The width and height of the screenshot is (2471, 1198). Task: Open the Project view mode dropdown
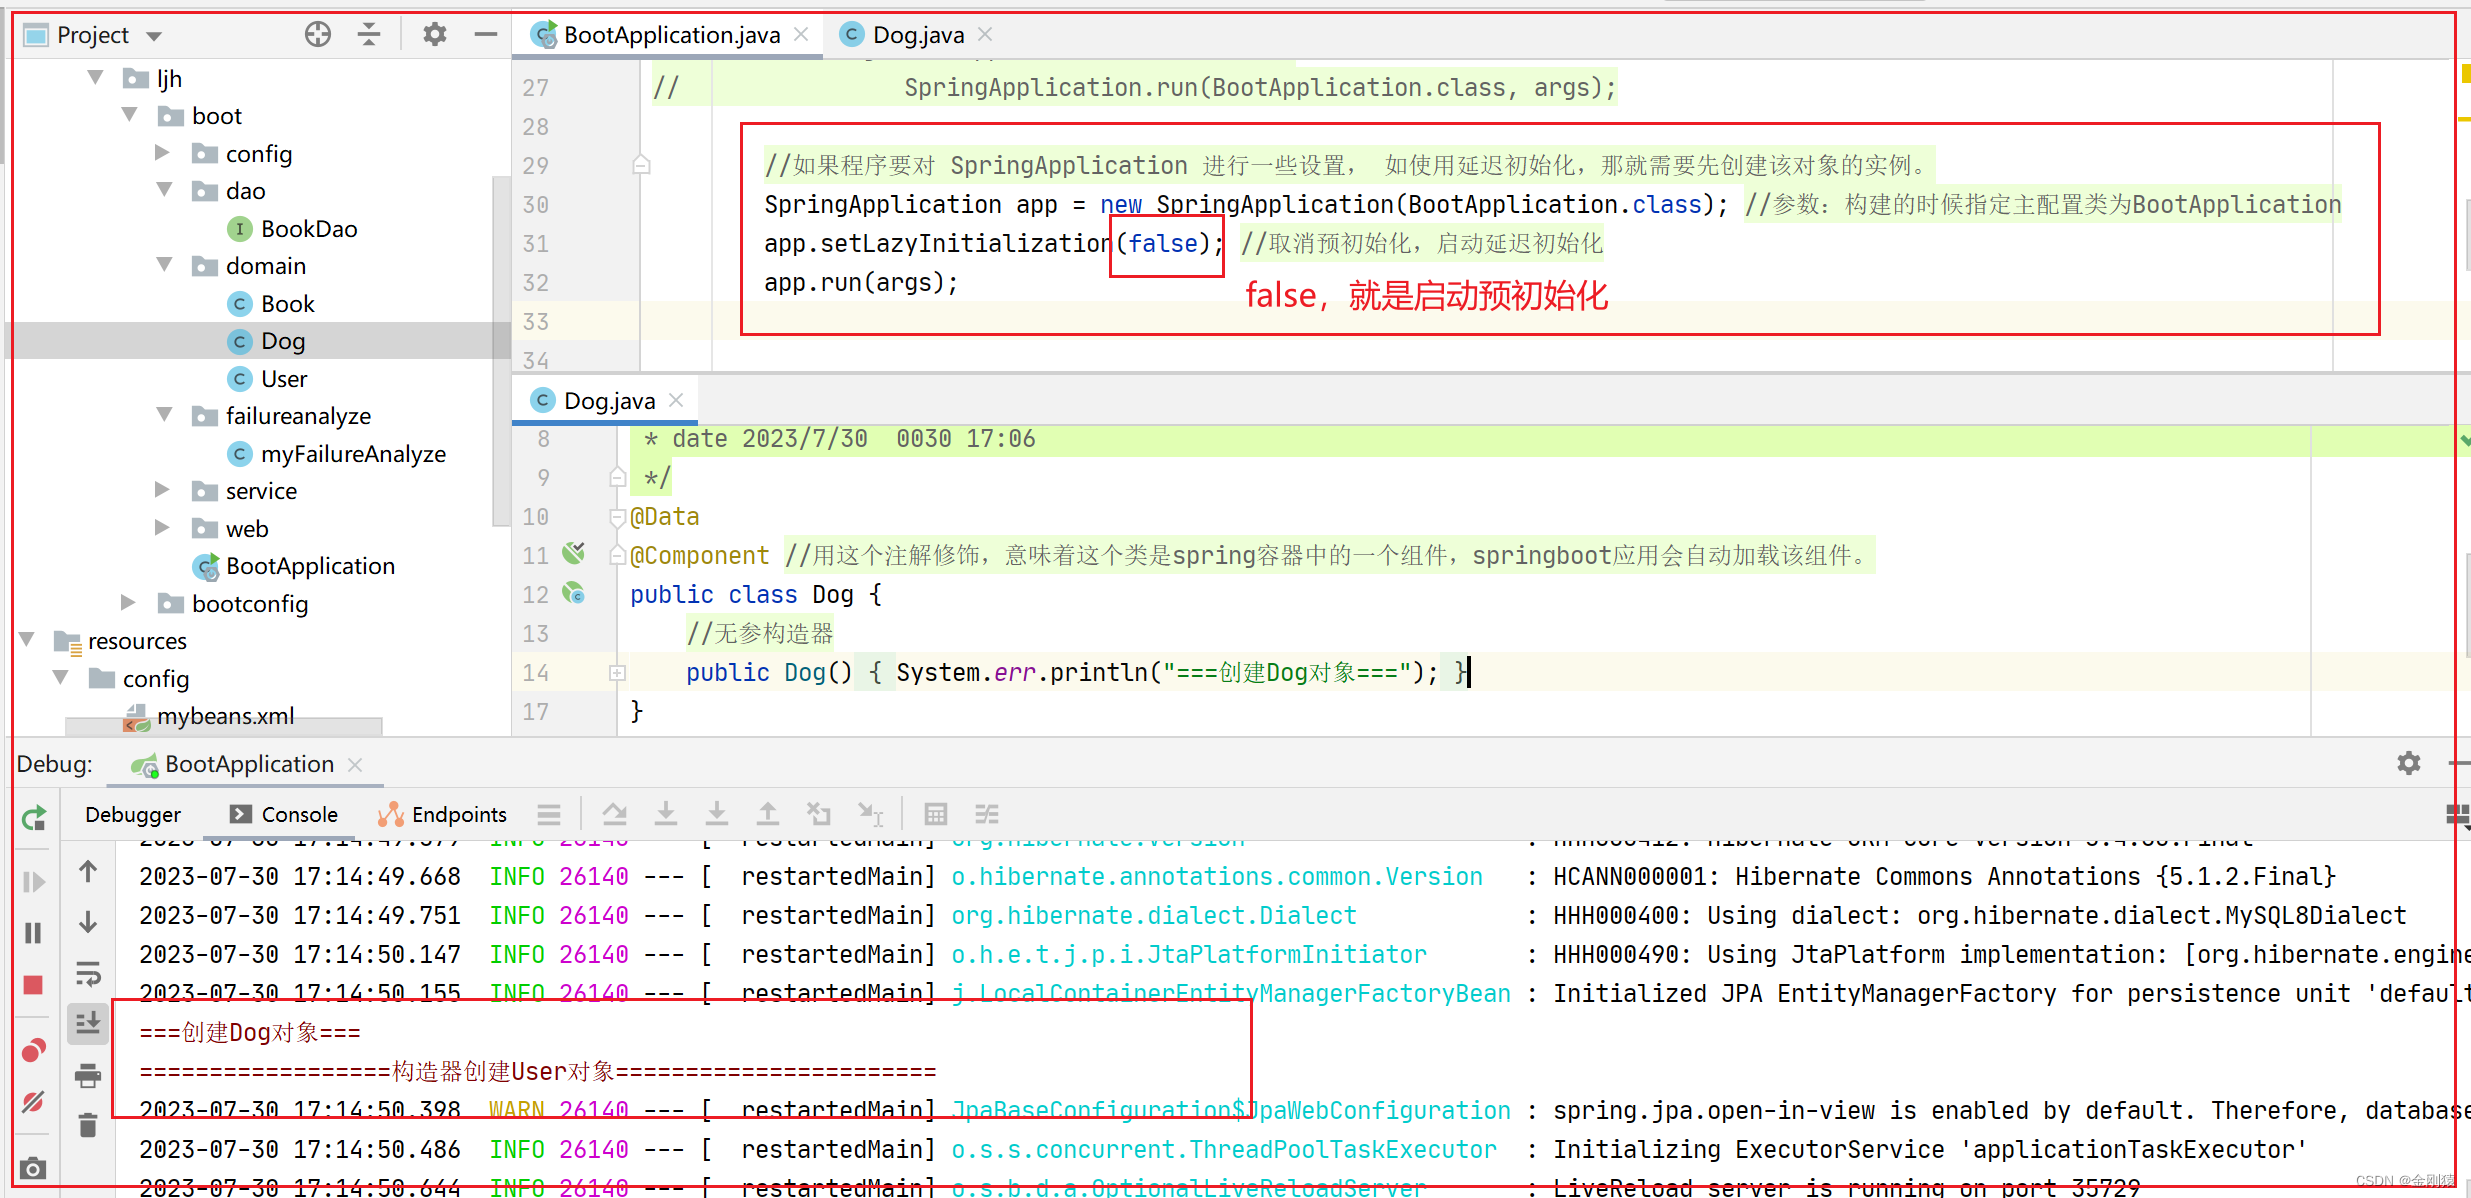click(x=155, y=34)
